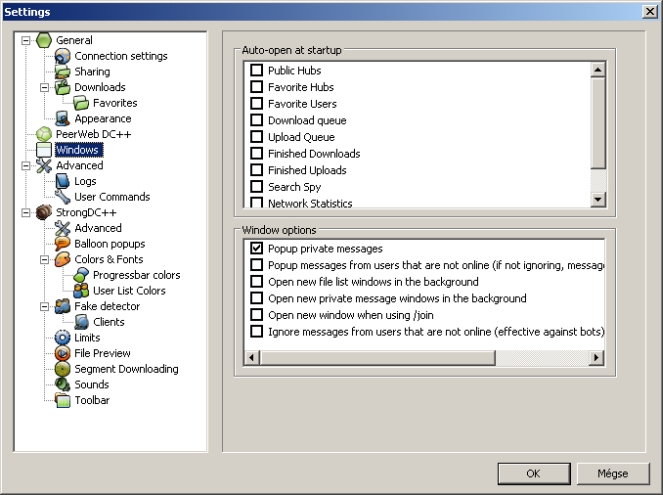663x495 pixels.
Task: Toggle Open new window when using /join
Action: point(257,315)
